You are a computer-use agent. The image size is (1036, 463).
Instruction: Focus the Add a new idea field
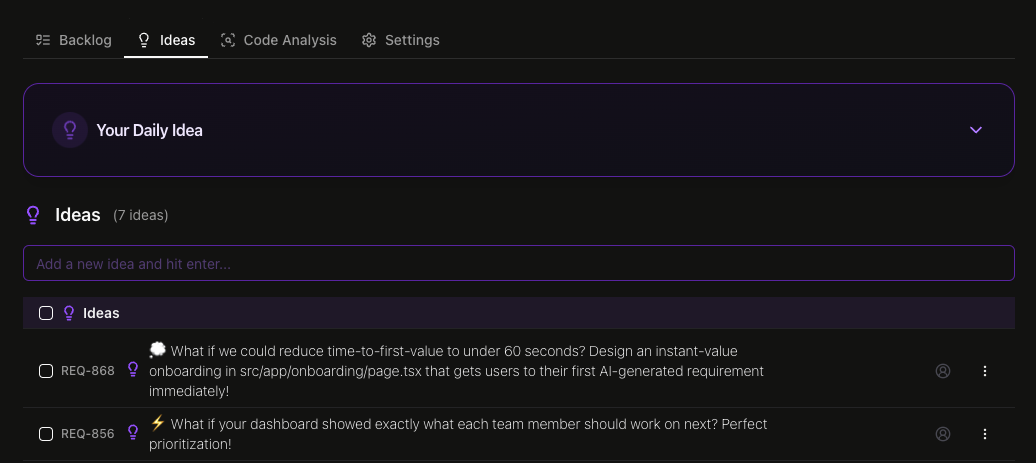(x=519, y=264)
